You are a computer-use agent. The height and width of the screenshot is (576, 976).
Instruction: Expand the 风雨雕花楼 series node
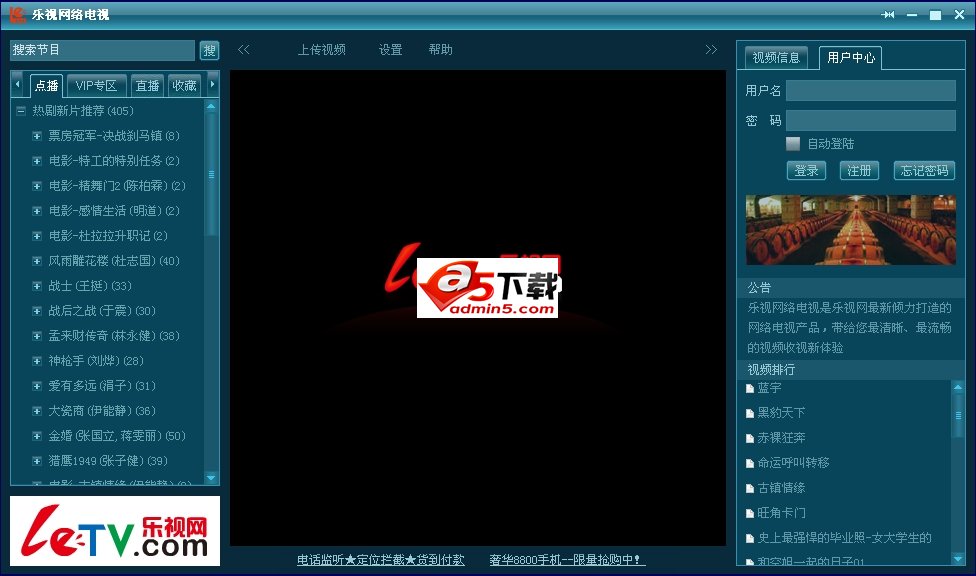point(37,261)
